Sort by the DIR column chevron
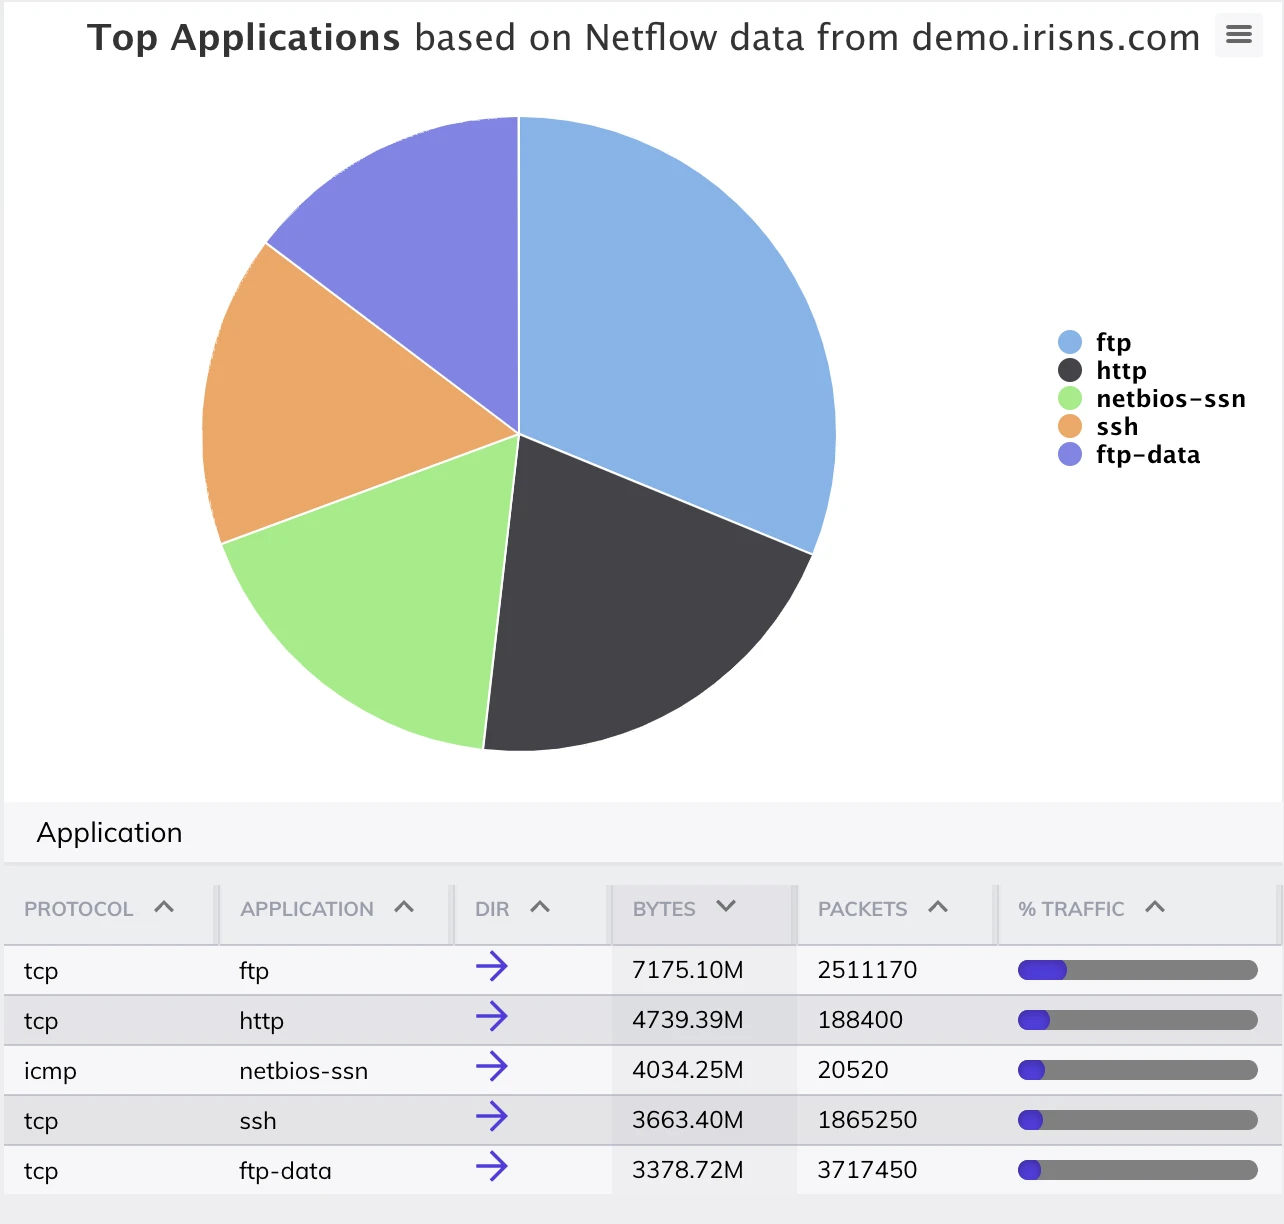Image resolution: width=1284 pixels, height=1224 pixels. (x=540, y=907)
